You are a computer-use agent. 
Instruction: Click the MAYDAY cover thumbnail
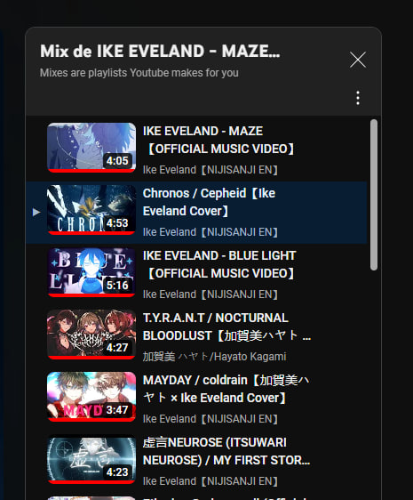[x=91, y=397]
